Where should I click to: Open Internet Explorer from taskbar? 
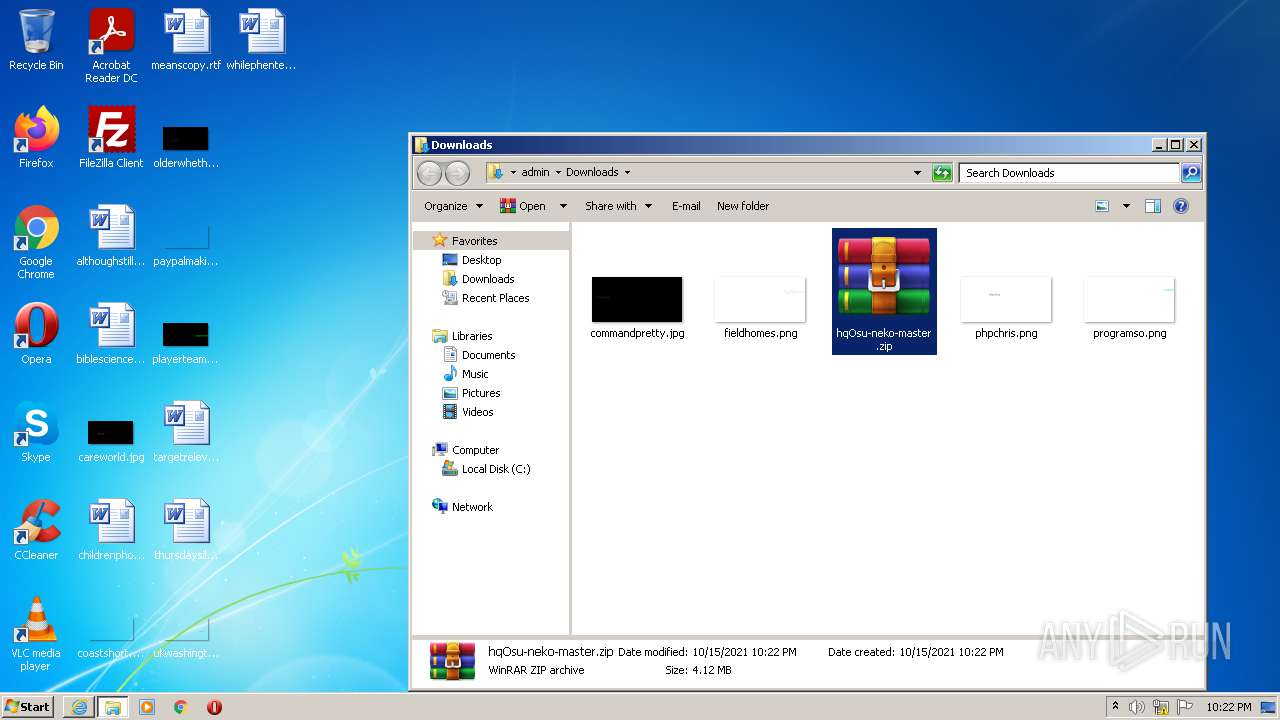[x=79, y=707]
